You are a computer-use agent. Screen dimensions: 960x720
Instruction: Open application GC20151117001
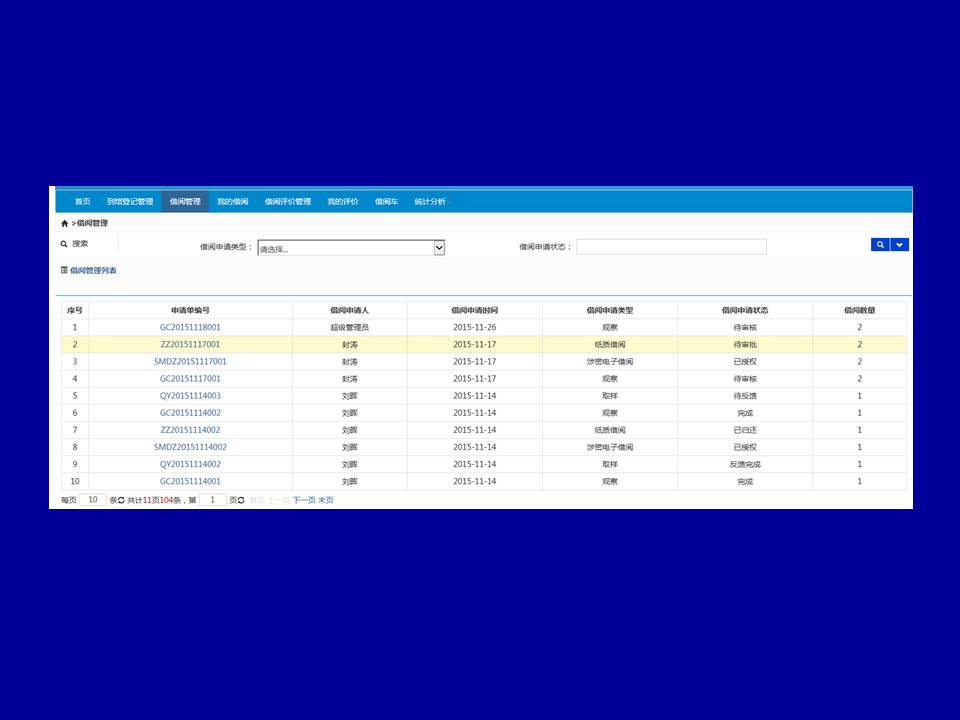coord(190,379)
